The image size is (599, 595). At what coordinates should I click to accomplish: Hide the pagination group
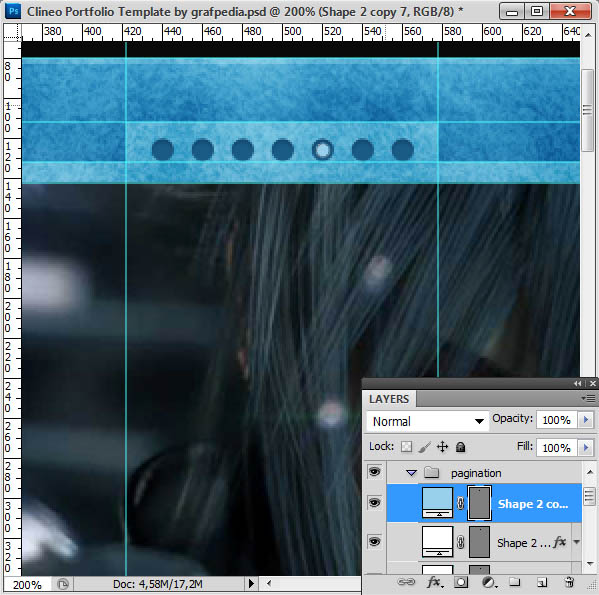[374, 472]
